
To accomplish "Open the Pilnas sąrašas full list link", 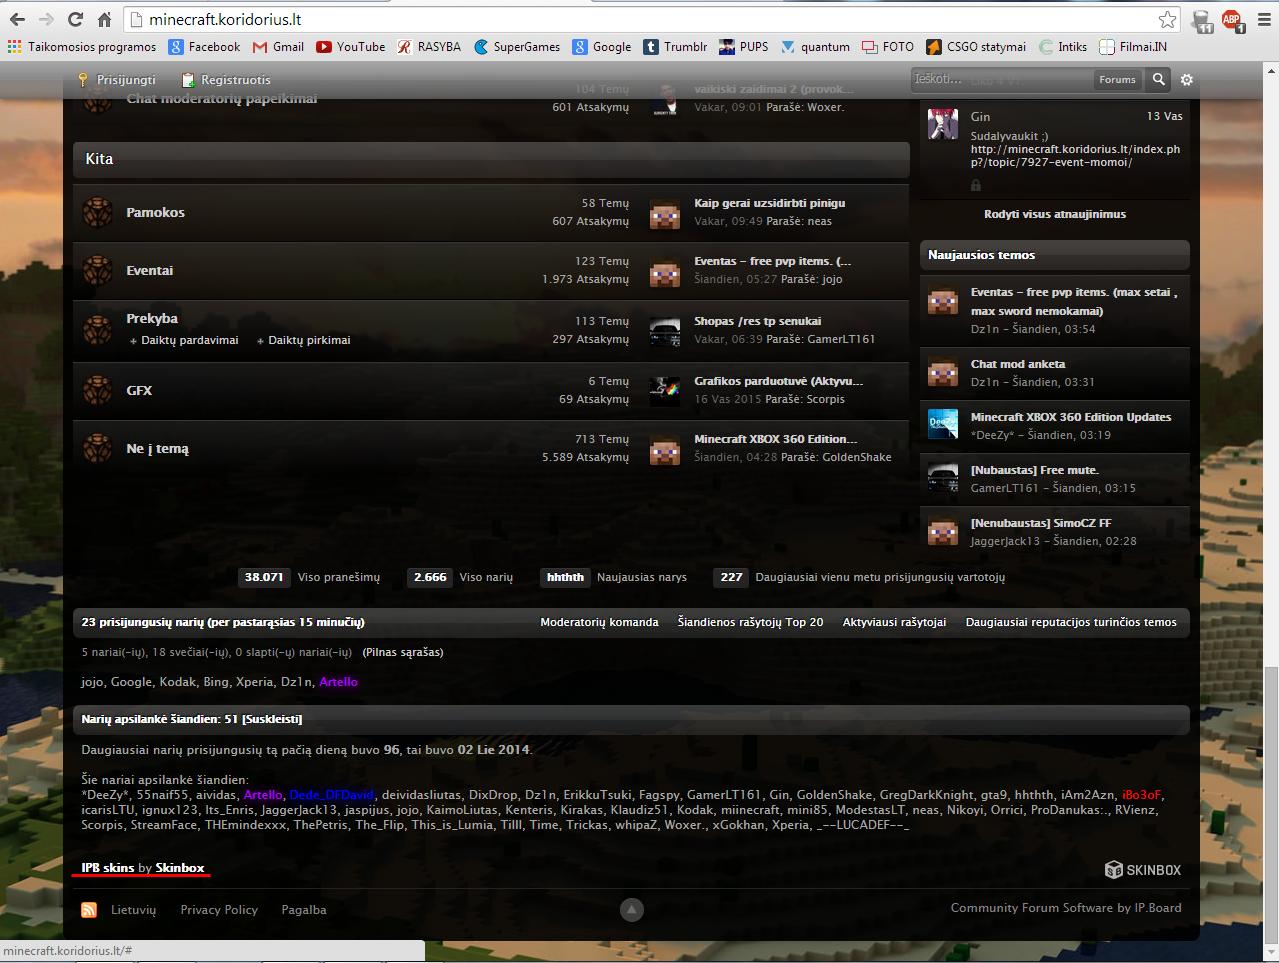I will tap(403, 652).
